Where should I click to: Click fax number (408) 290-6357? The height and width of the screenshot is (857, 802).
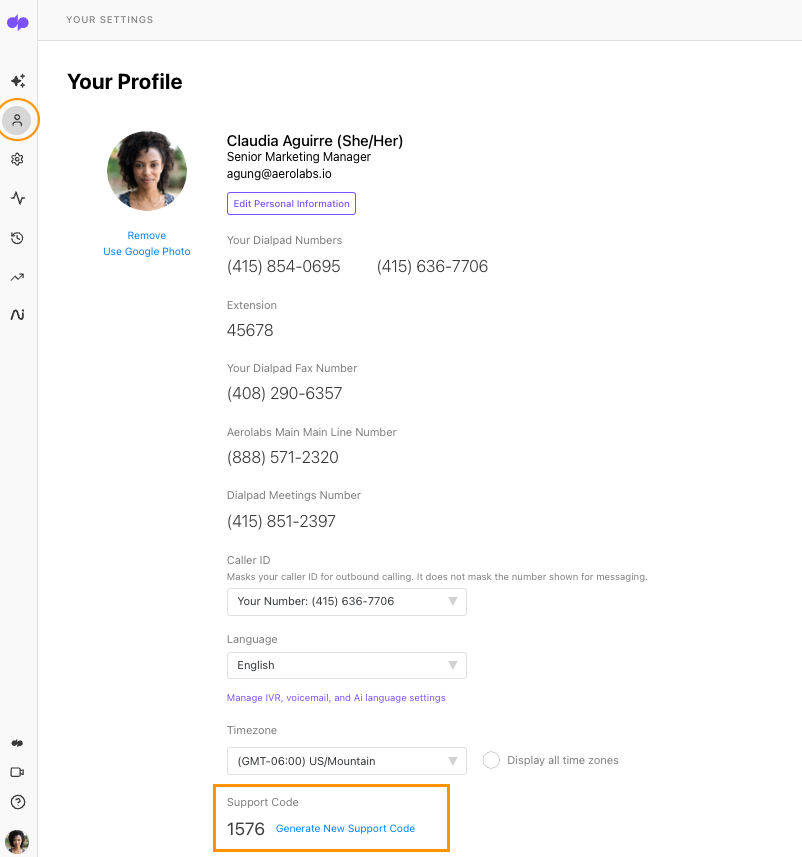[x=284, y=394]
